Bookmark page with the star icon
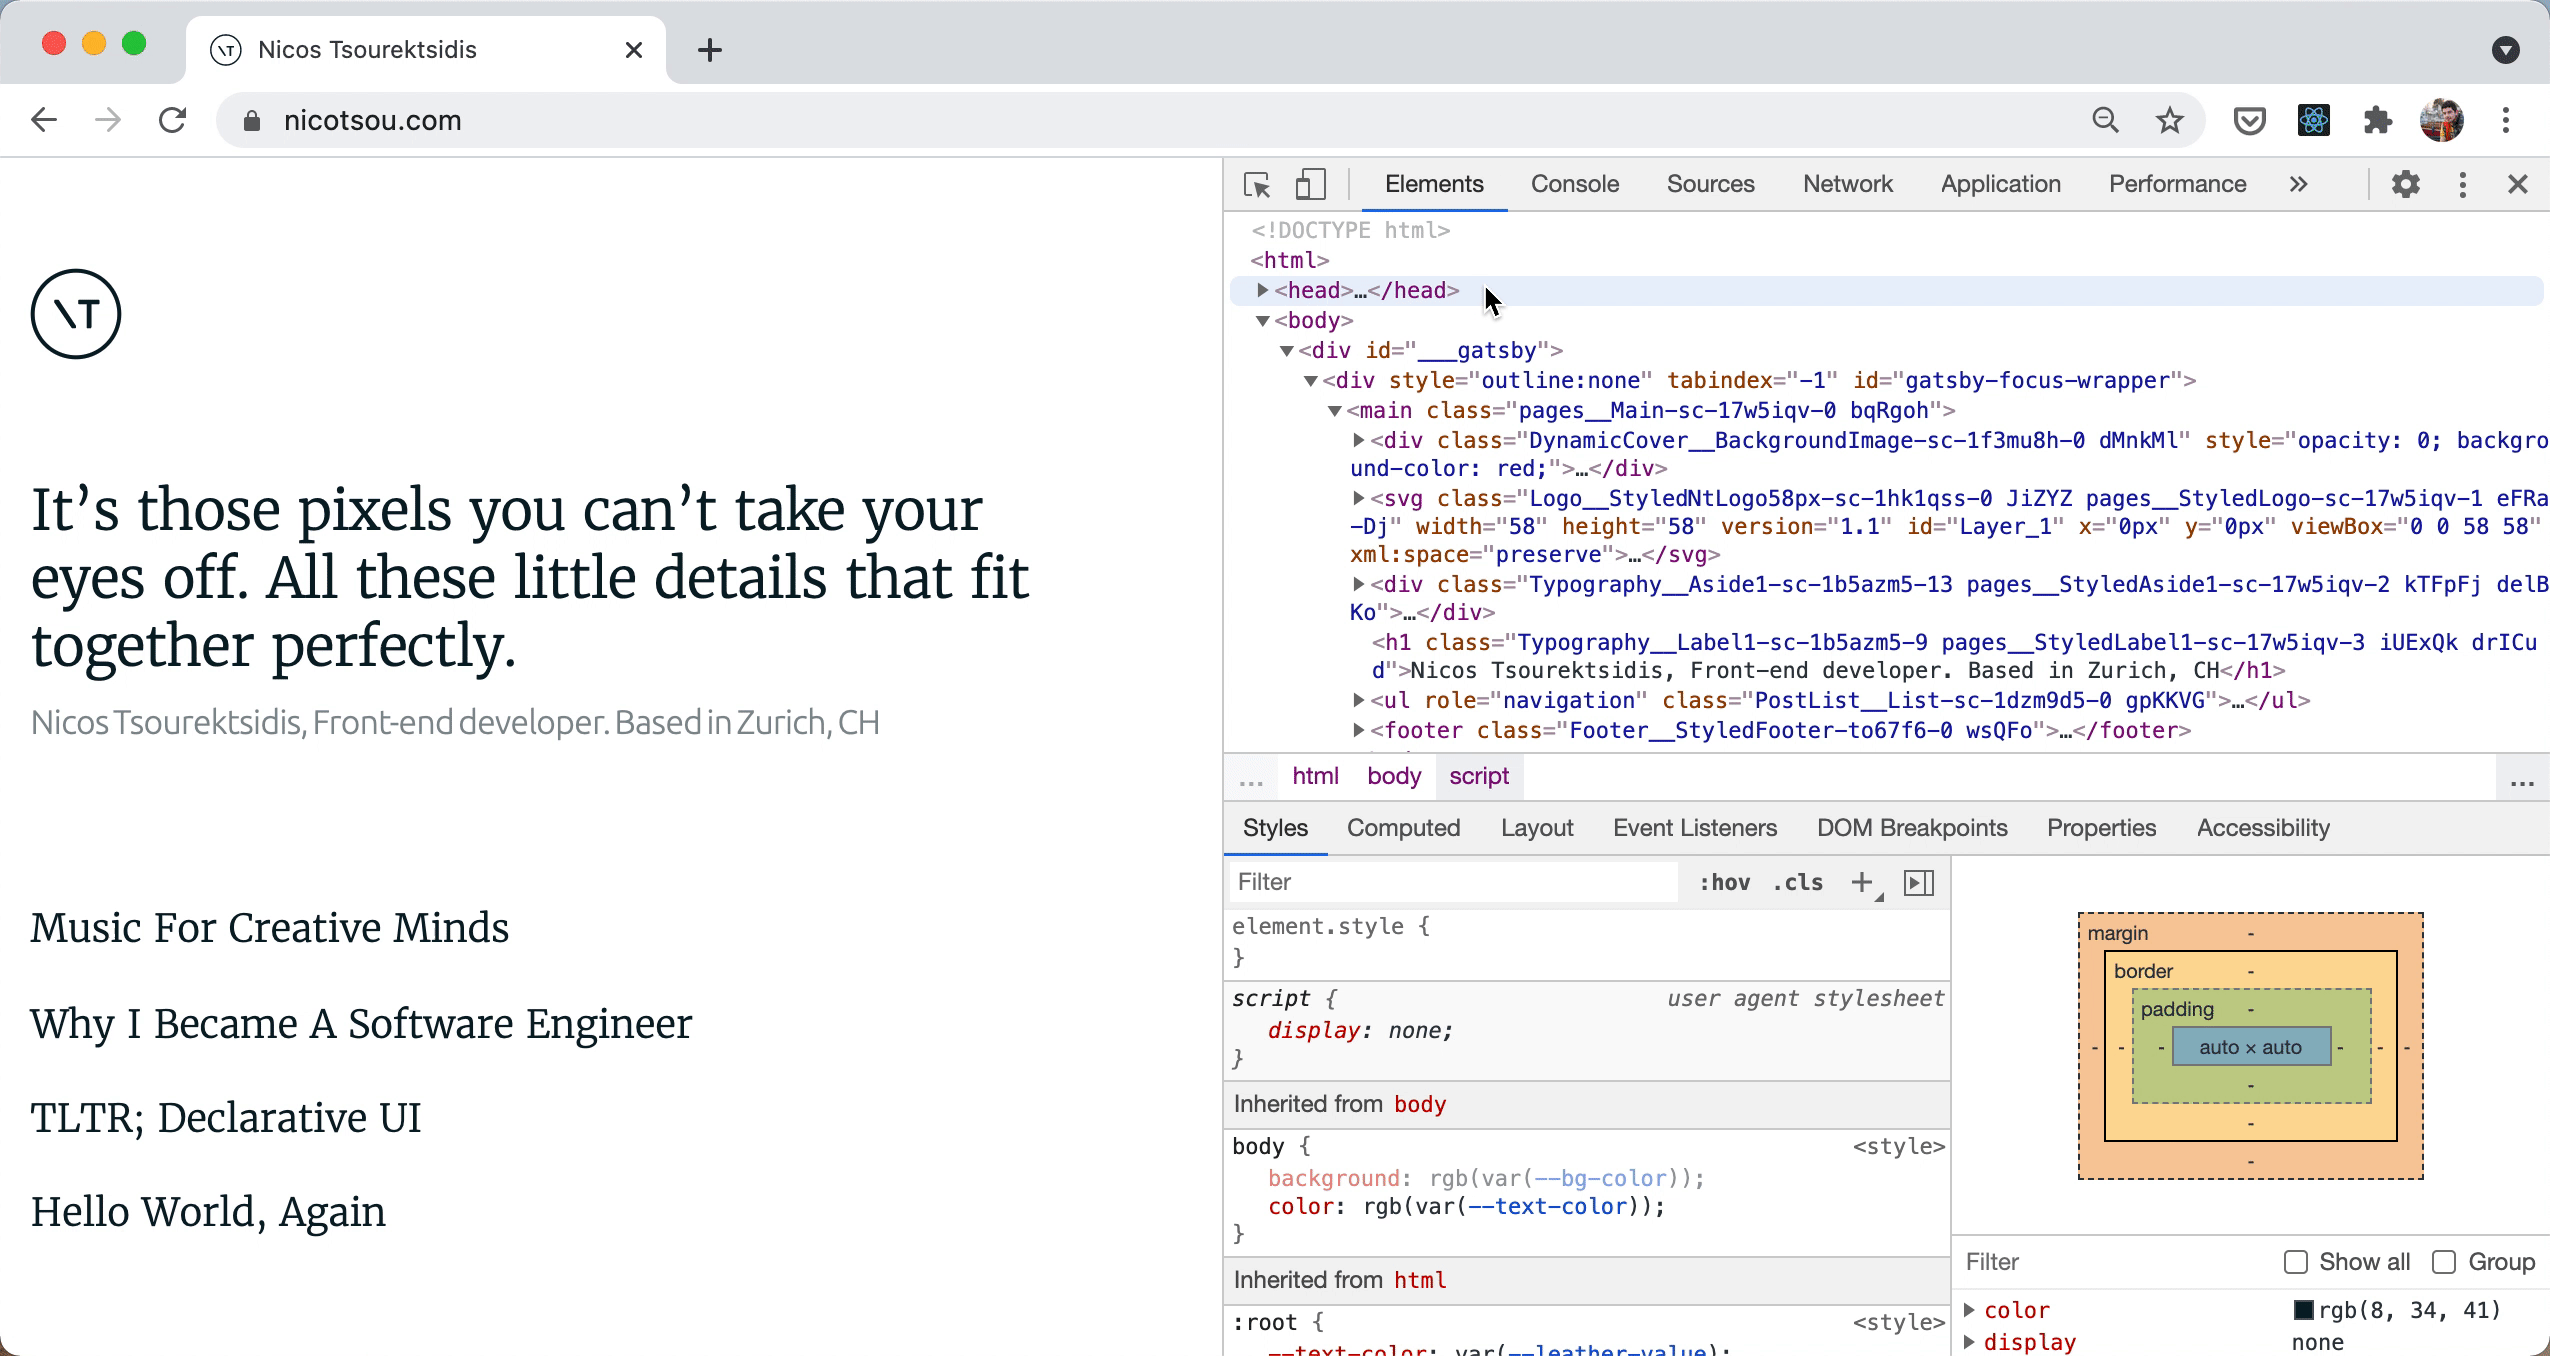Image resolution: width=2550 pixels, height=1356 pixels. pos(2169,121)
